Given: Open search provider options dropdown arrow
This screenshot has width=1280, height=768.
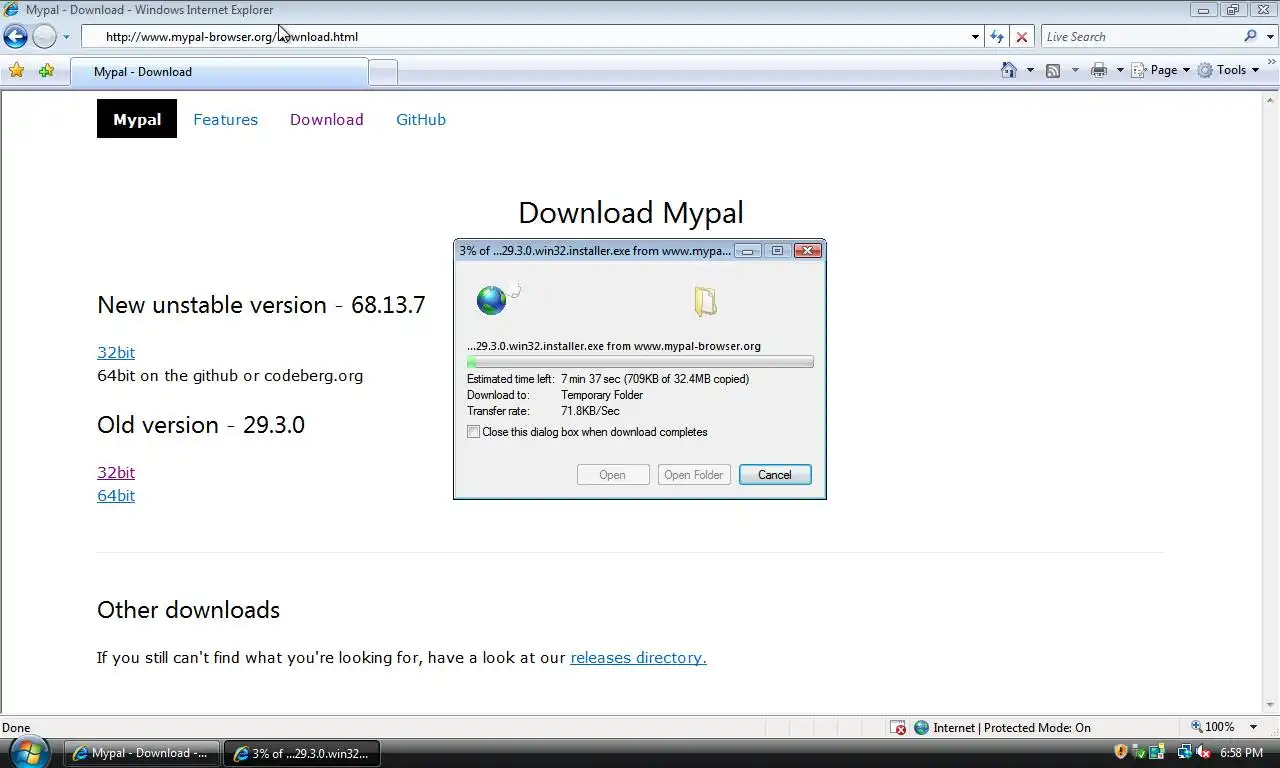Looking at the screenshot, I should point(1269,37).
